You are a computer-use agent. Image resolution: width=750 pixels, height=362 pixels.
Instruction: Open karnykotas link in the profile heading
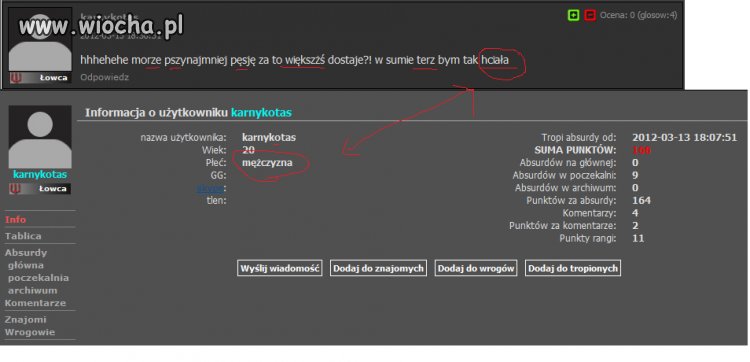coord(261,113)
